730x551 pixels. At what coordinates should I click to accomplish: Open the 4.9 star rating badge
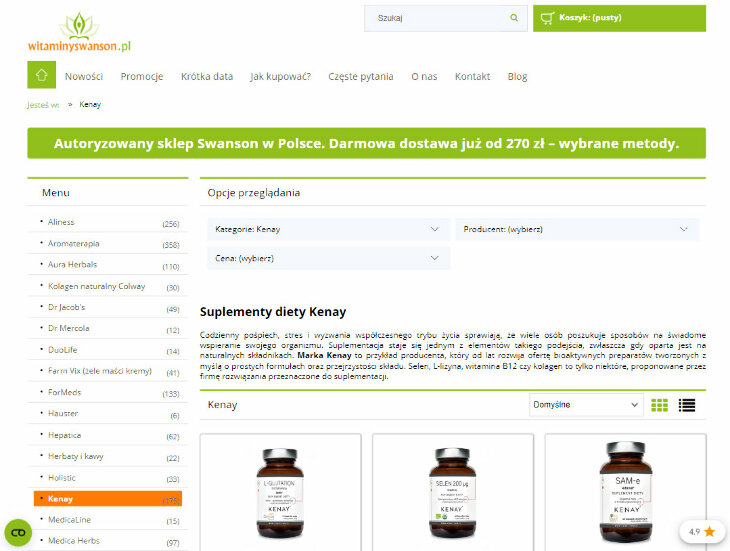[x=702, y=531]
